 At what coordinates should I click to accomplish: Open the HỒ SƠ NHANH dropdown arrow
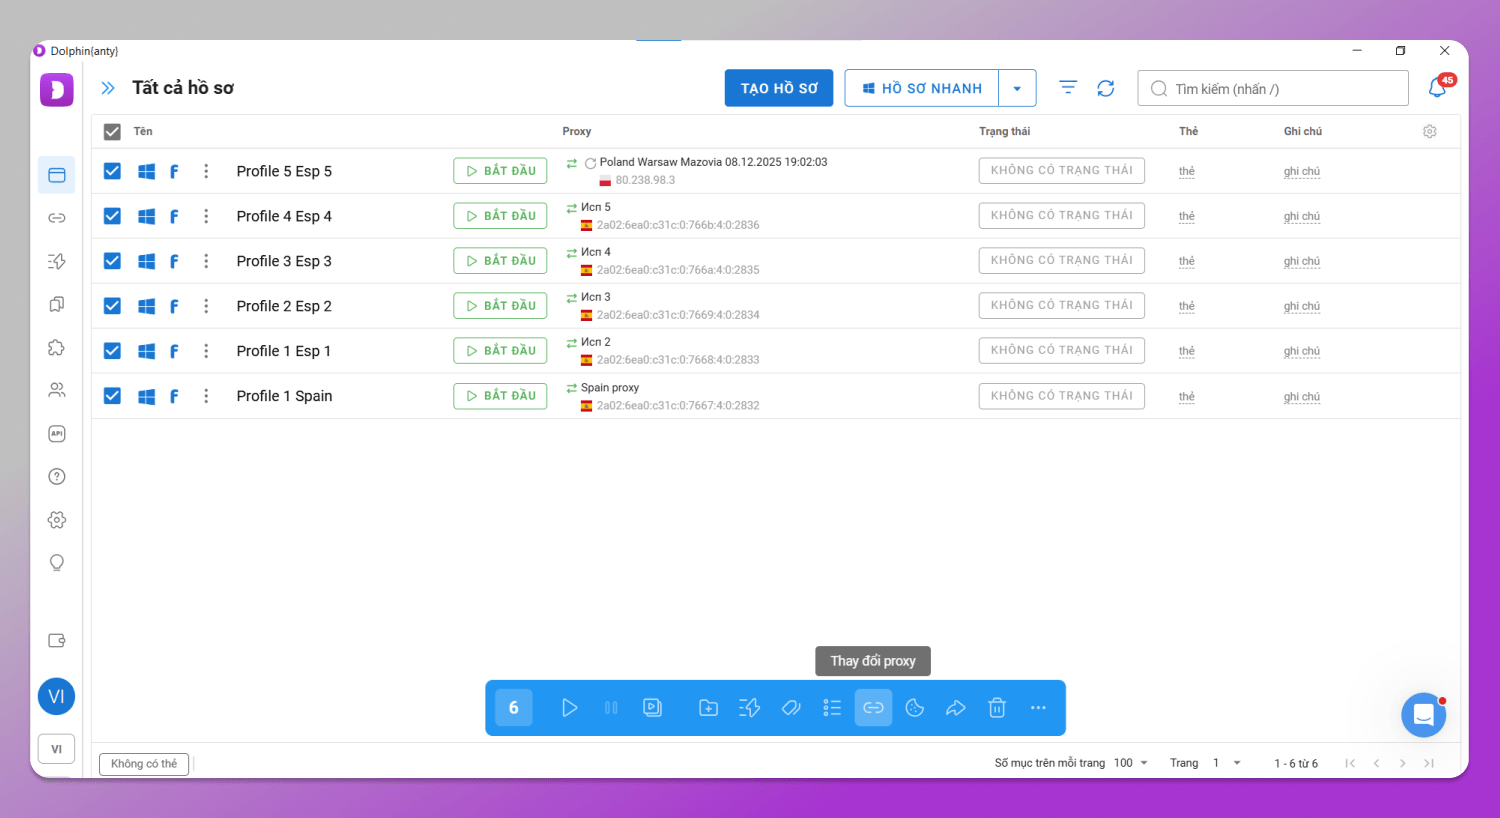click(1017, 88)
